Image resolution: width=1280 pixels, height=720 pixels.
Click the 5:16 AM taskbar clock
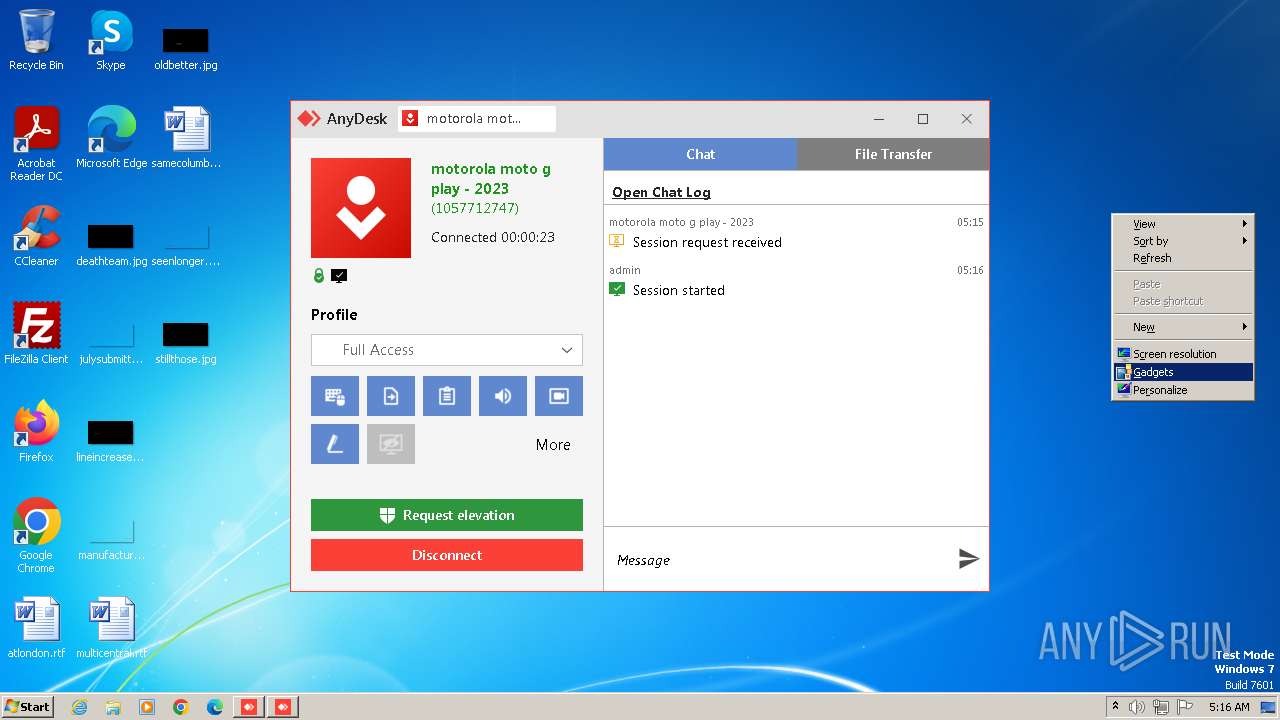tap(1229, 707)
